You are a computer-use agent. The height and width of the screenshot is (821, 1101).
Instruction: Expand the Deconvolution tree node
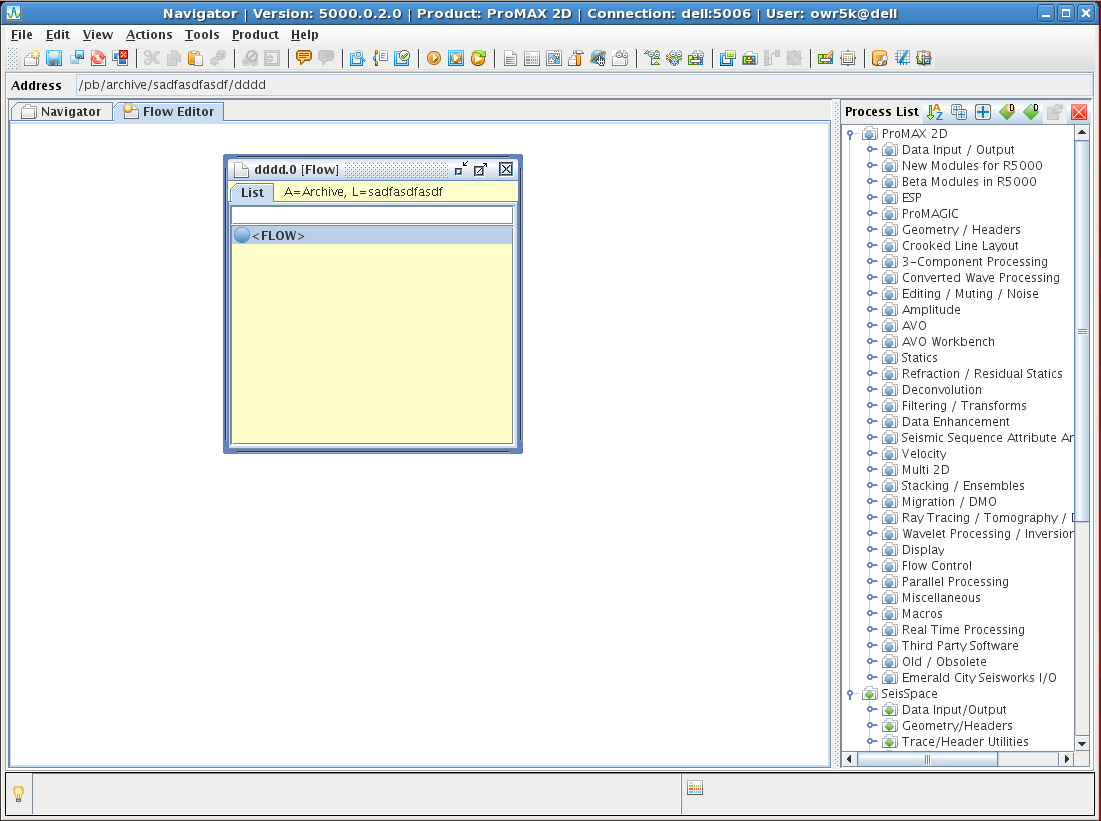(871, 390)
